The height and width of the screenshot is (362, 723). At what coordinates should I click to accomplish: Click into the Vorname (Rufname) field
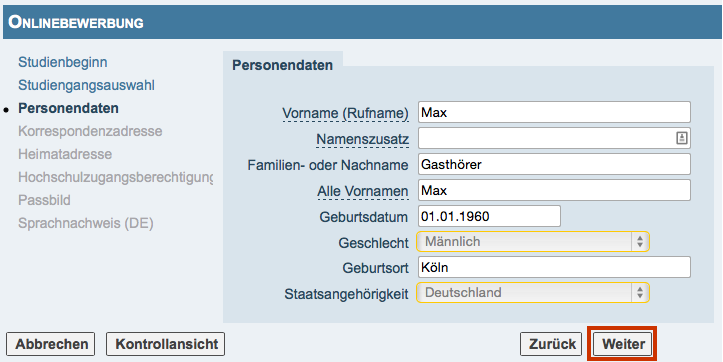click(x=554, y=112)
